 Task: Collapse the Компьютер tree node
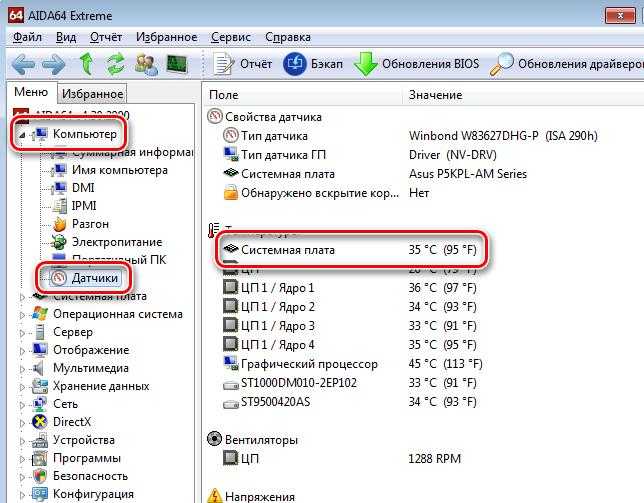pos(22,135)
